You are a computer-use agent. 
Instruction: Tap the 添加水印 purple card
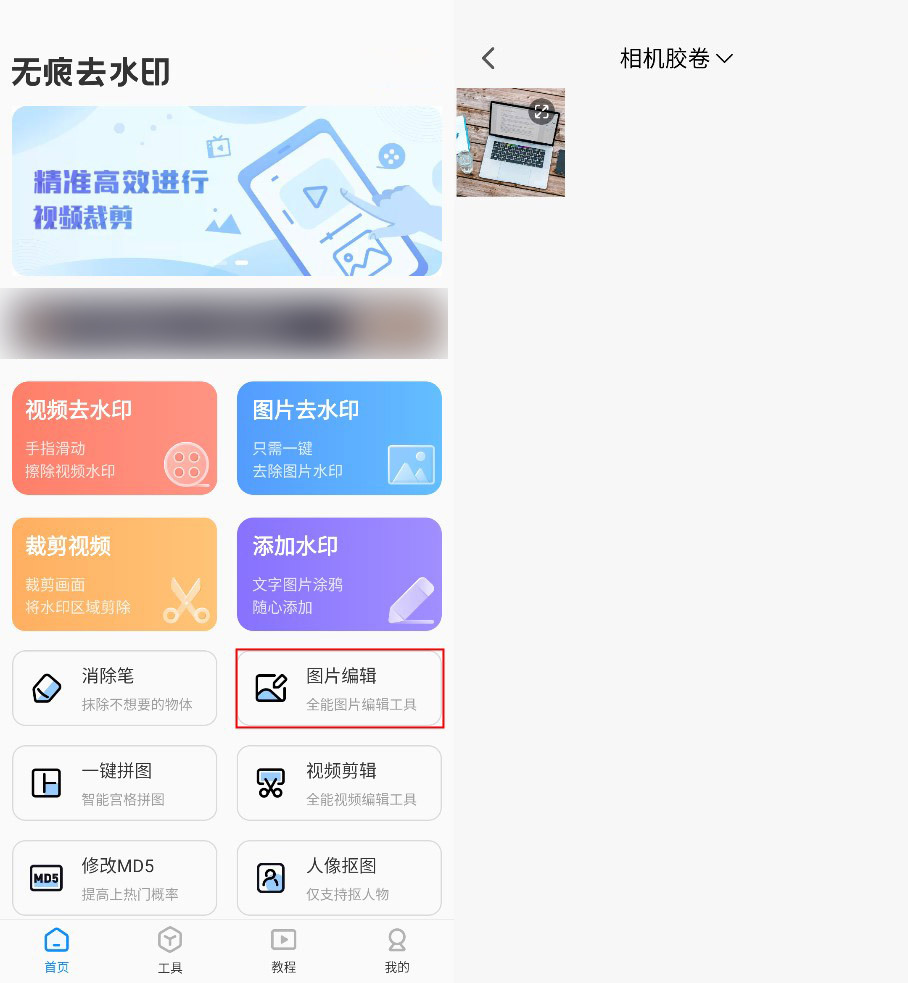click(x=339, y=574)
